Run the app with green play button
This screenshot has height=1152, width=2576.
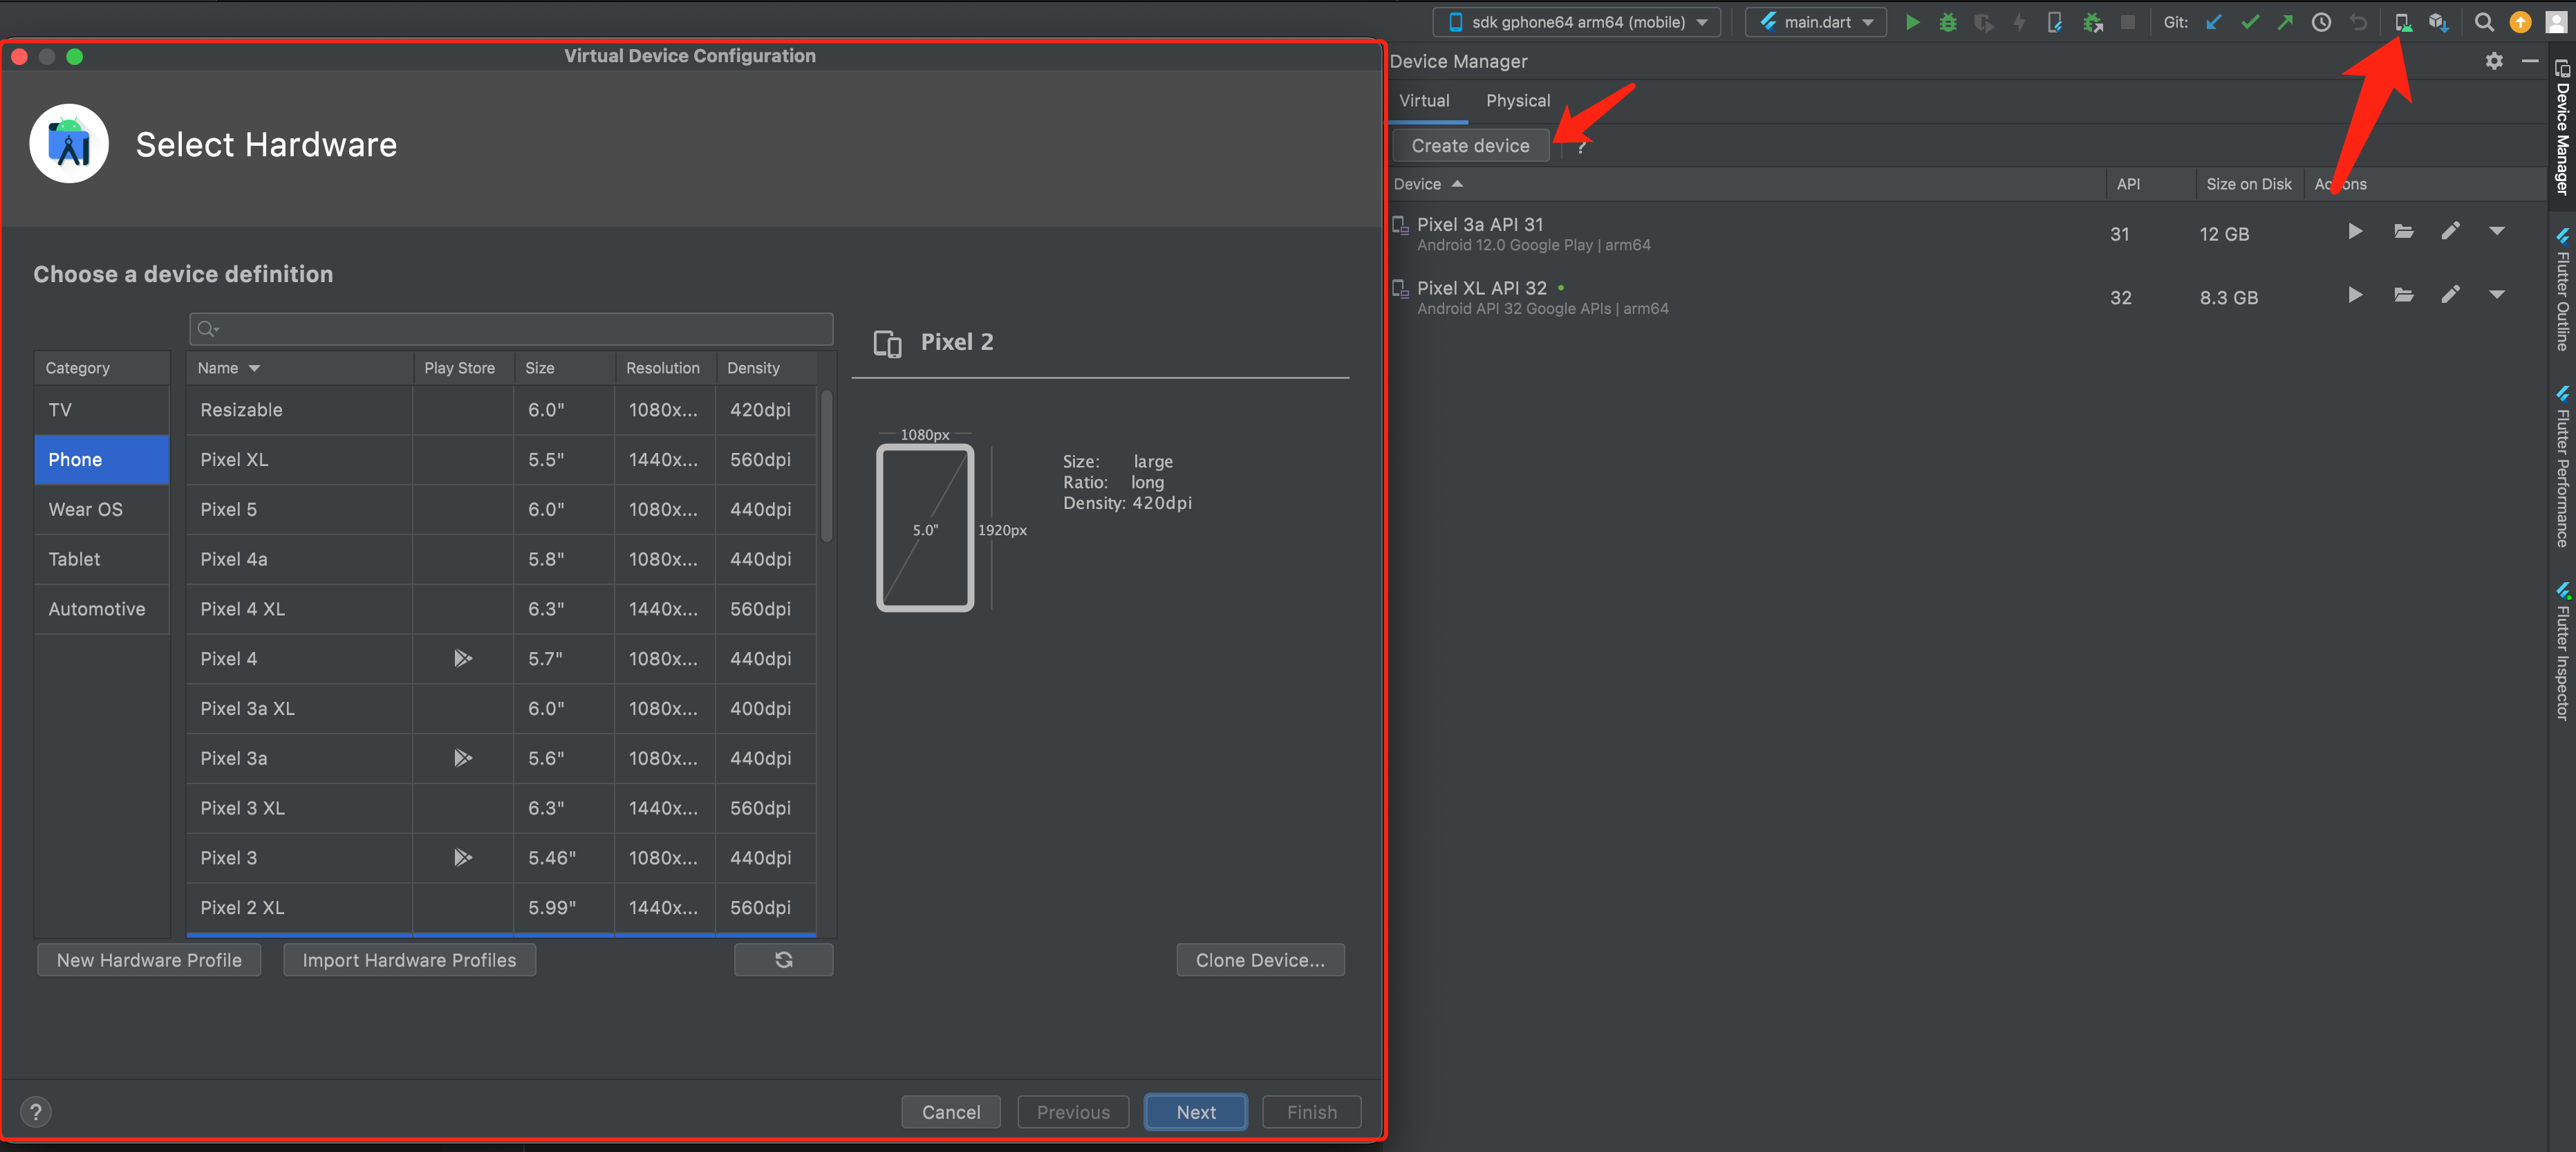(x=1912, y=22)
